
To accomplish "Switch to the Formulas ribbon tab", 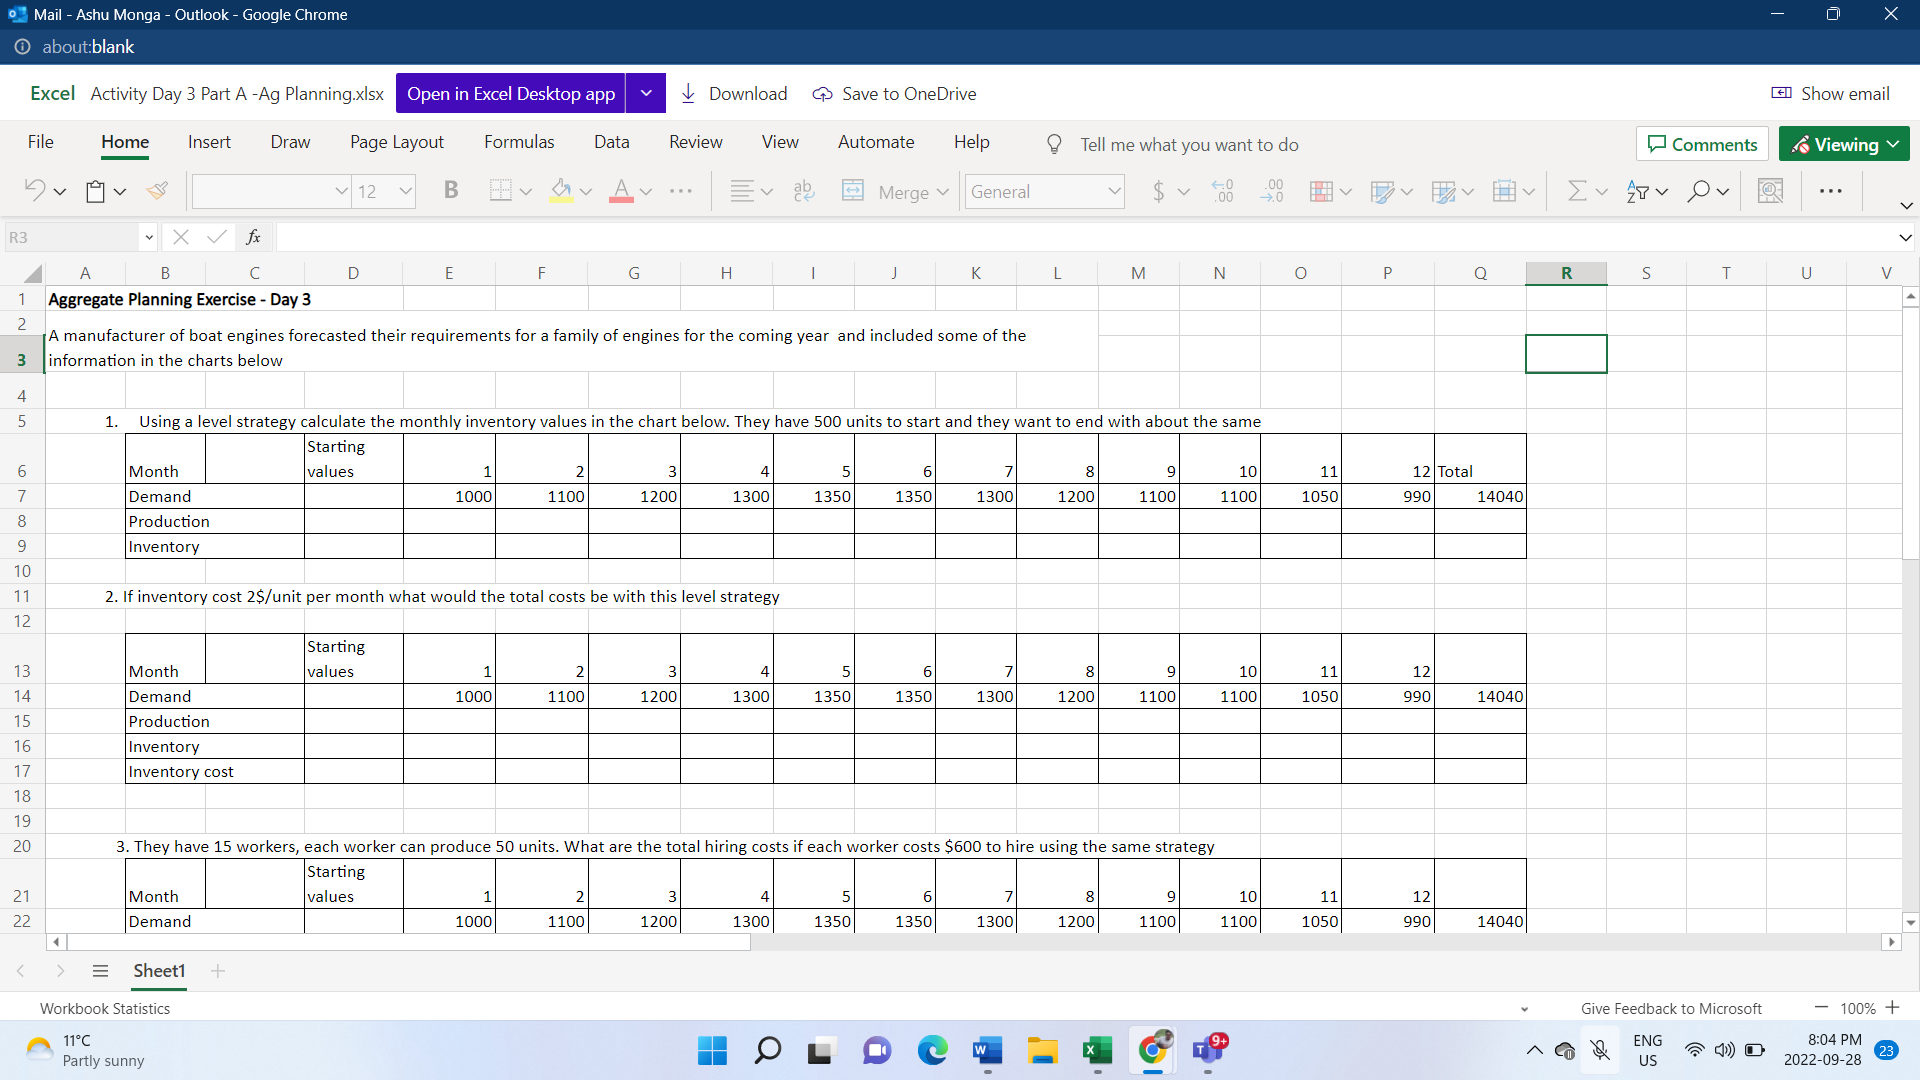I will coord(518,141).
